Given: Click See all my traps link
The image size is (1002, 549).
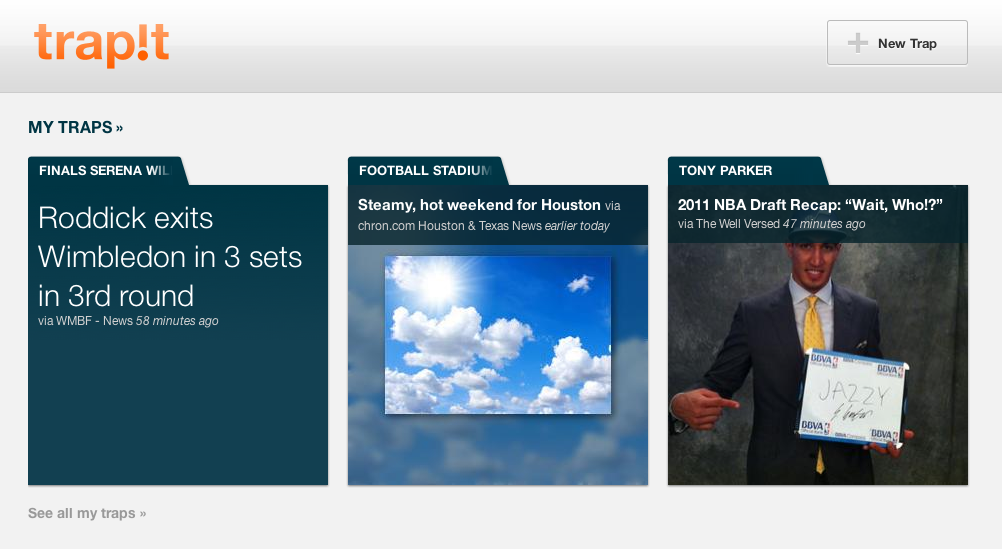Looking at the screenshot, I should click(x=87, y=513).
